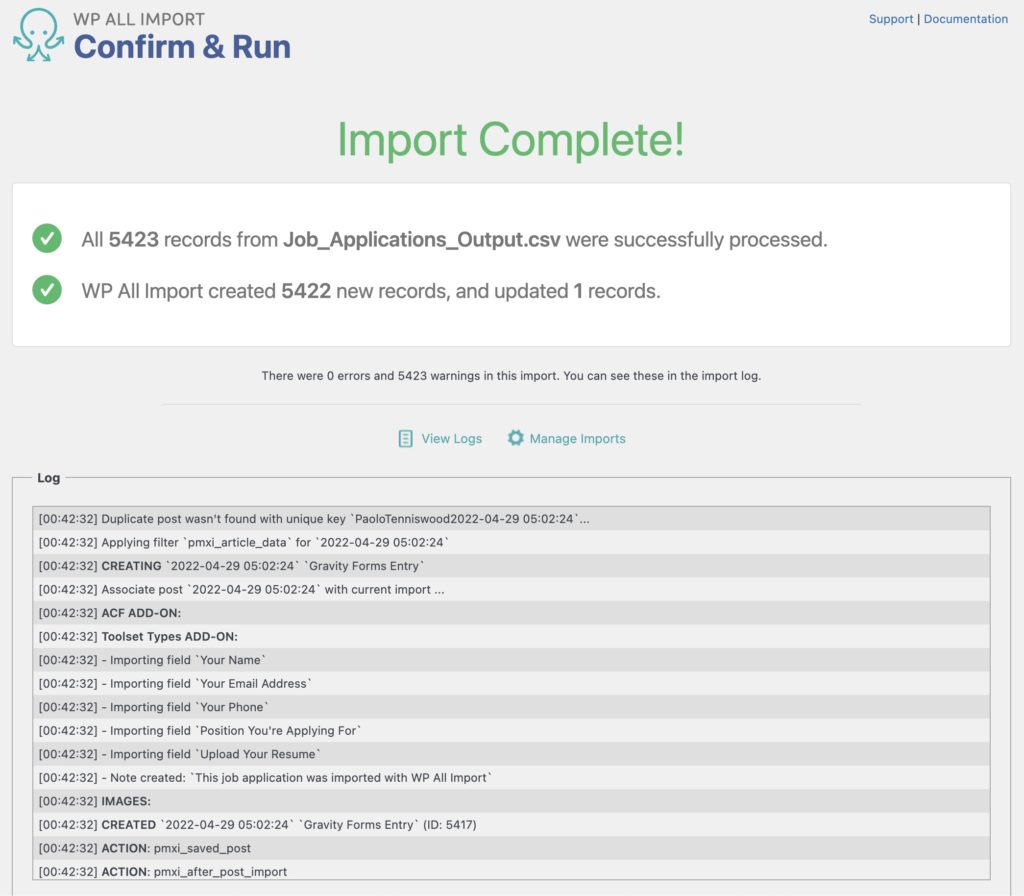Click the warnings count notice above the log
1024x896 pixels.
click(x=512, y=375)
